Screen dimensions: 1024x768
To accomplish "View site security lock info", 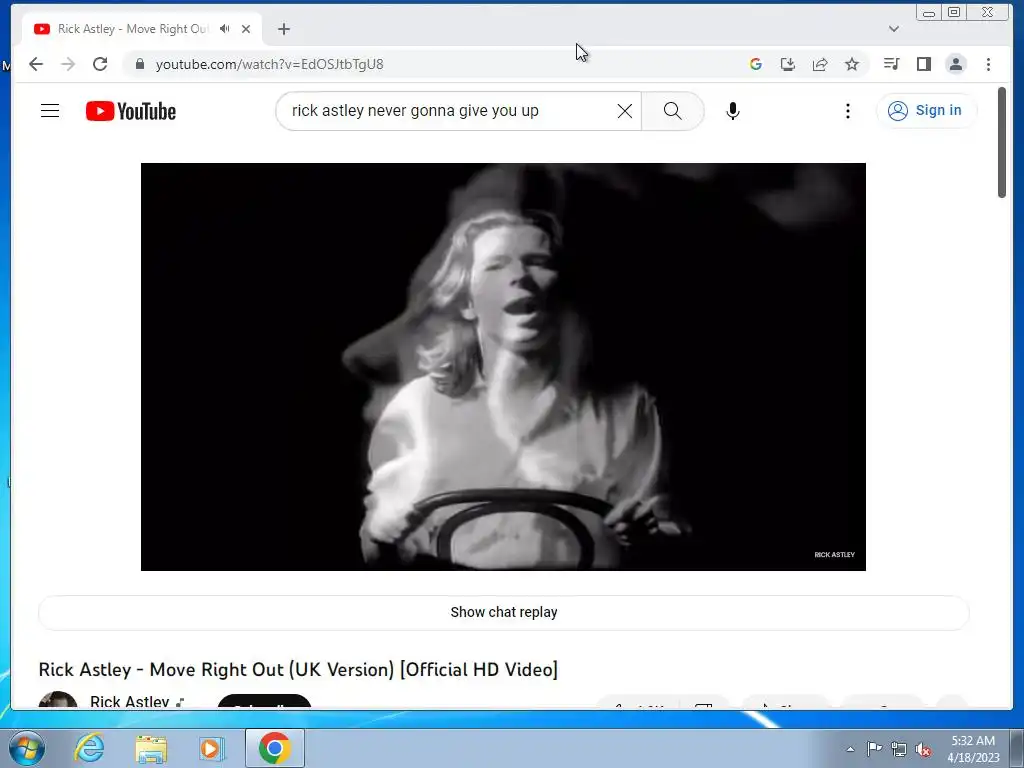I will 139,64.
